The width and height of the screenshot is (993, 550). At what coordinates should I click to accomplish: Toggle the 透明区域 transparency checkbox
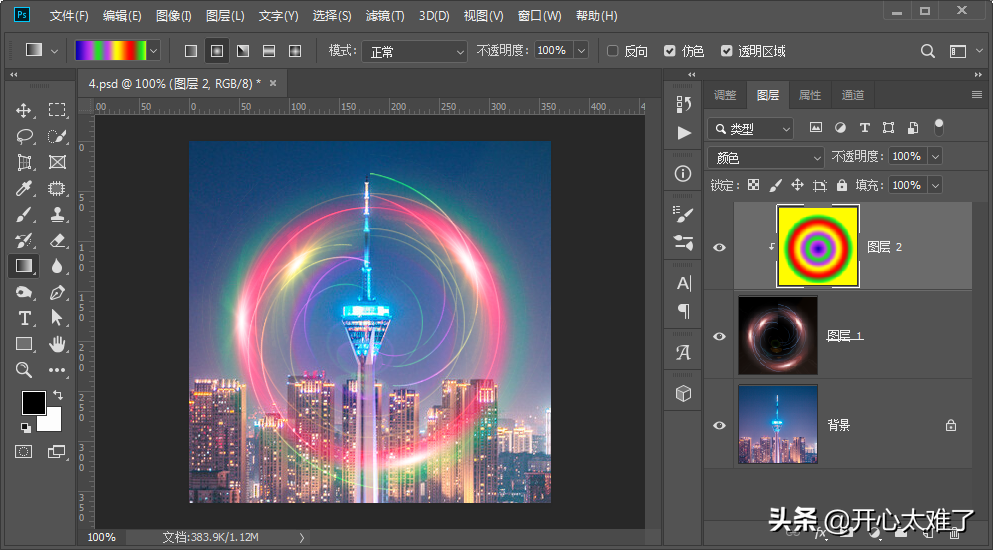tap(726, 51)
